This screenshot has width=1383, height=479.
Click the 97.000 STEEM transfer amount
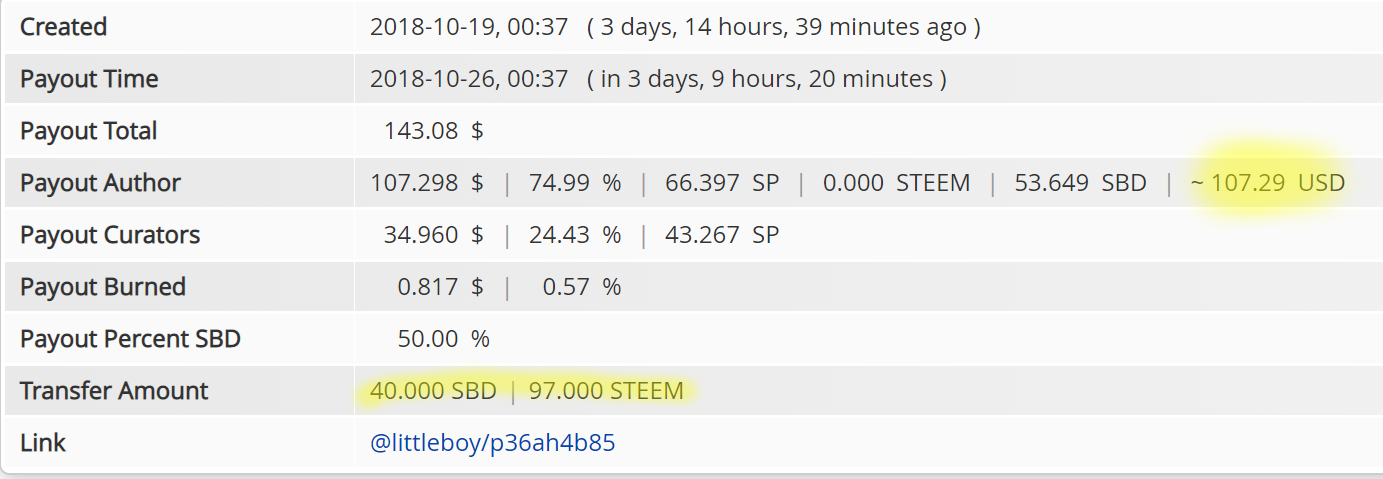point(606,391)
